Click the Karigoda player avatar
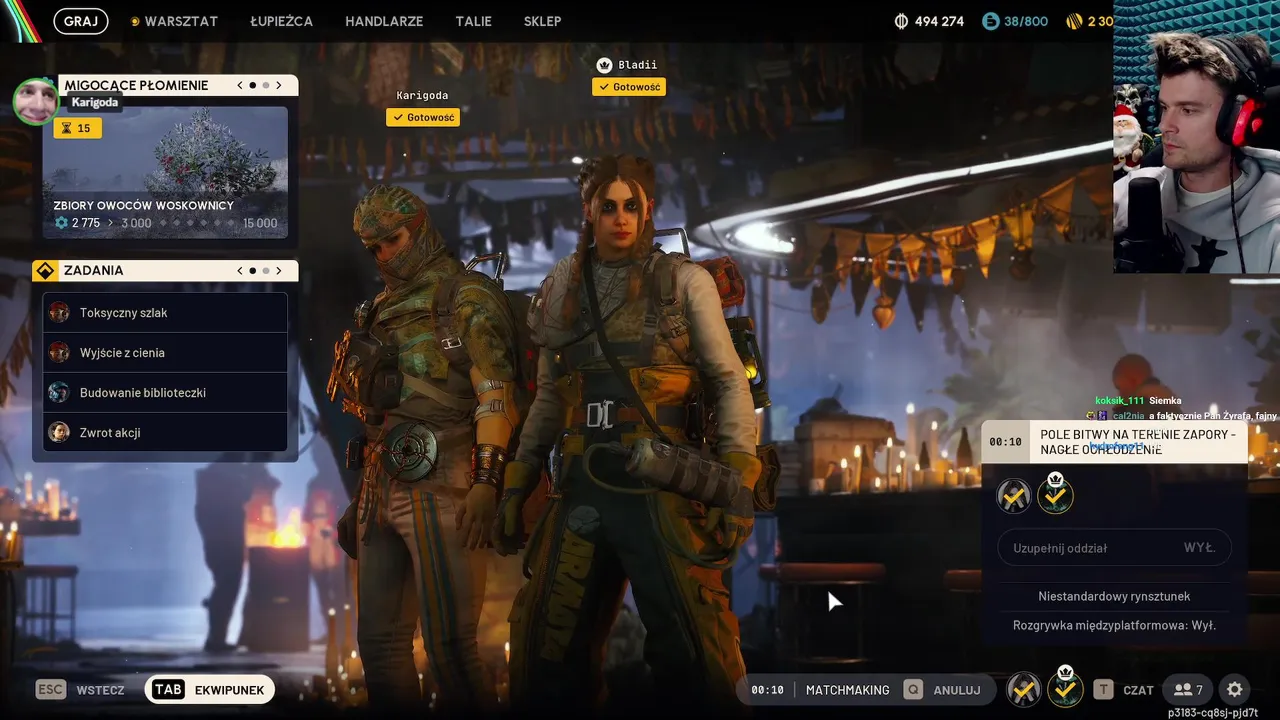This screenshot has width=1280, height=720. coord(35,101)
